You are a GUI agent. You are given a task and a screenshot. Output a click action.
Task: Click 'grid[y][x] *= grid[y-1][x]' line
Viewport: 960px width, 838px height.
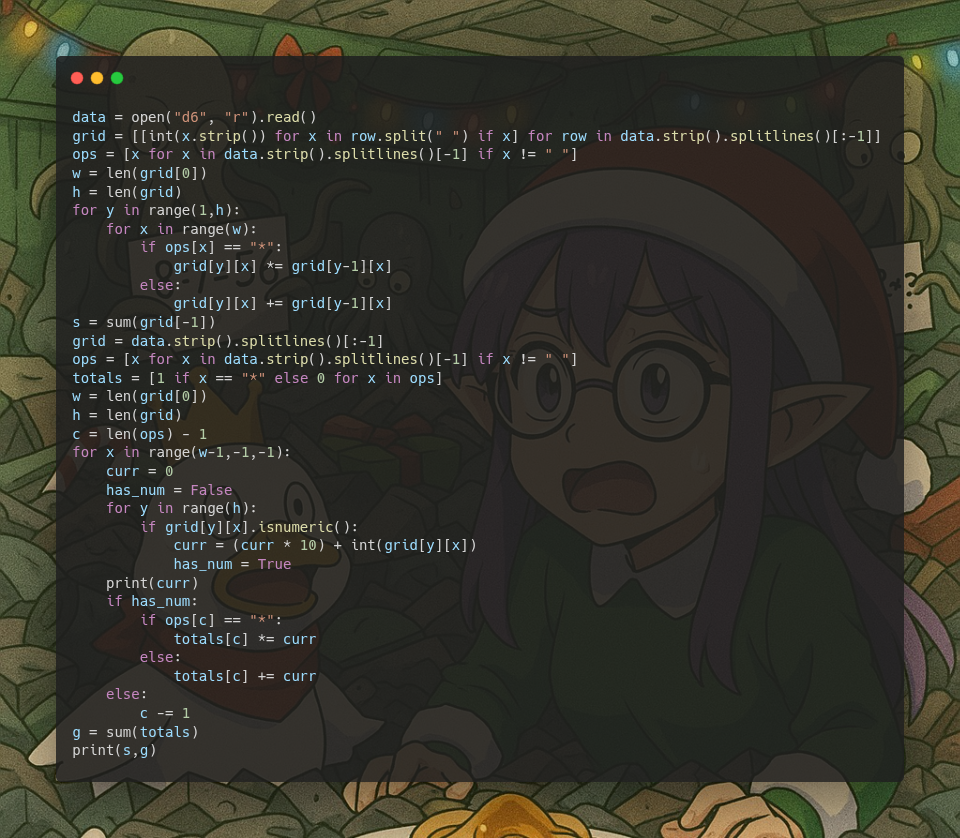click(x=282, y=266)
